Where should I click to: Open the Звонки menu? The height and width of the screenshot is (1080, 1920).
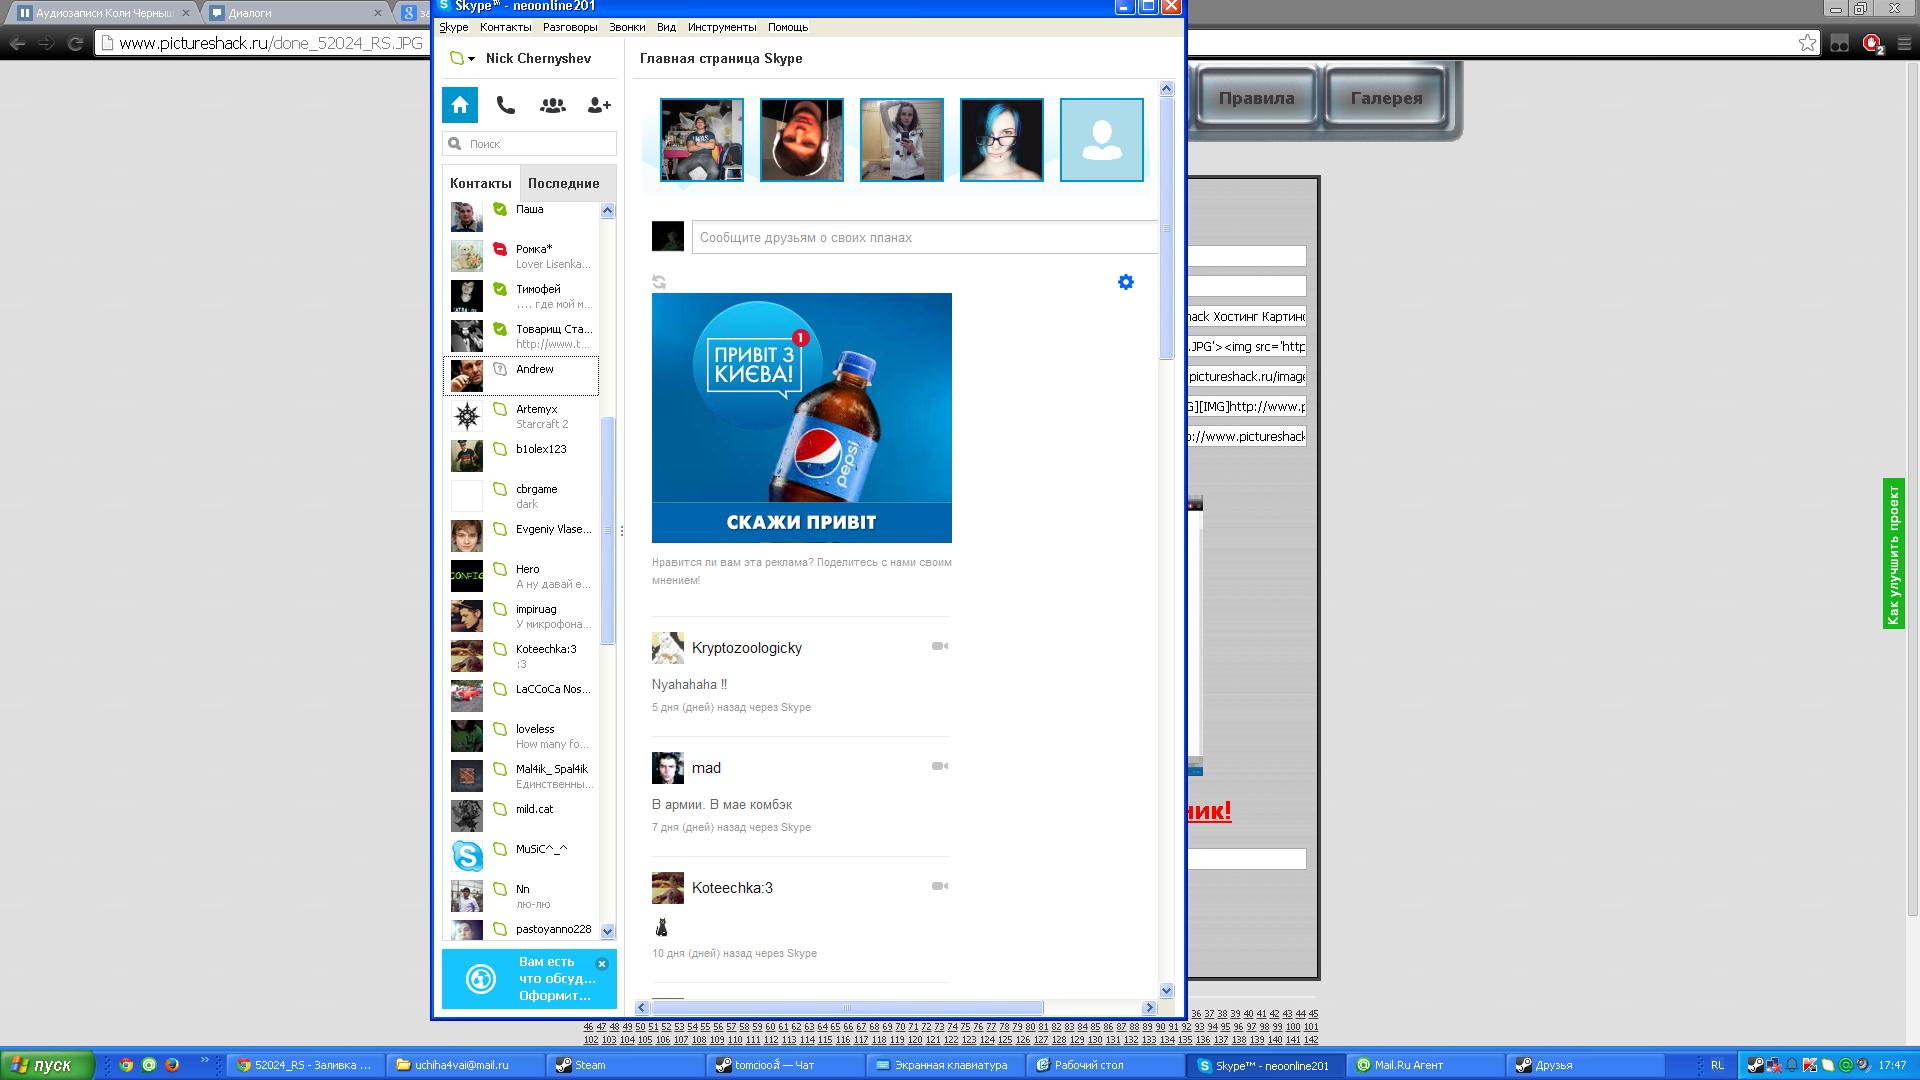click(x=627, y=27)
